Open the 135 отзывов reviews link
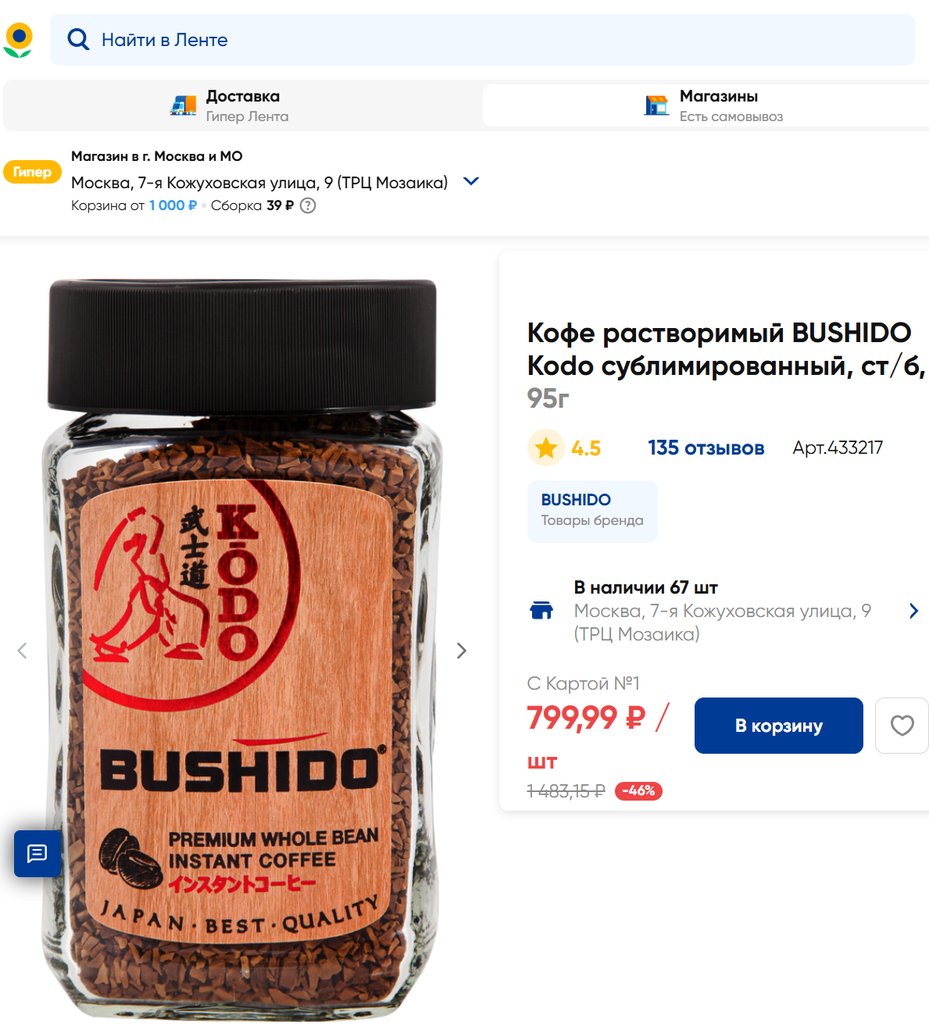Image resolution: width=929 pixels, height=1024 pixels. click(x=706, y=448)
